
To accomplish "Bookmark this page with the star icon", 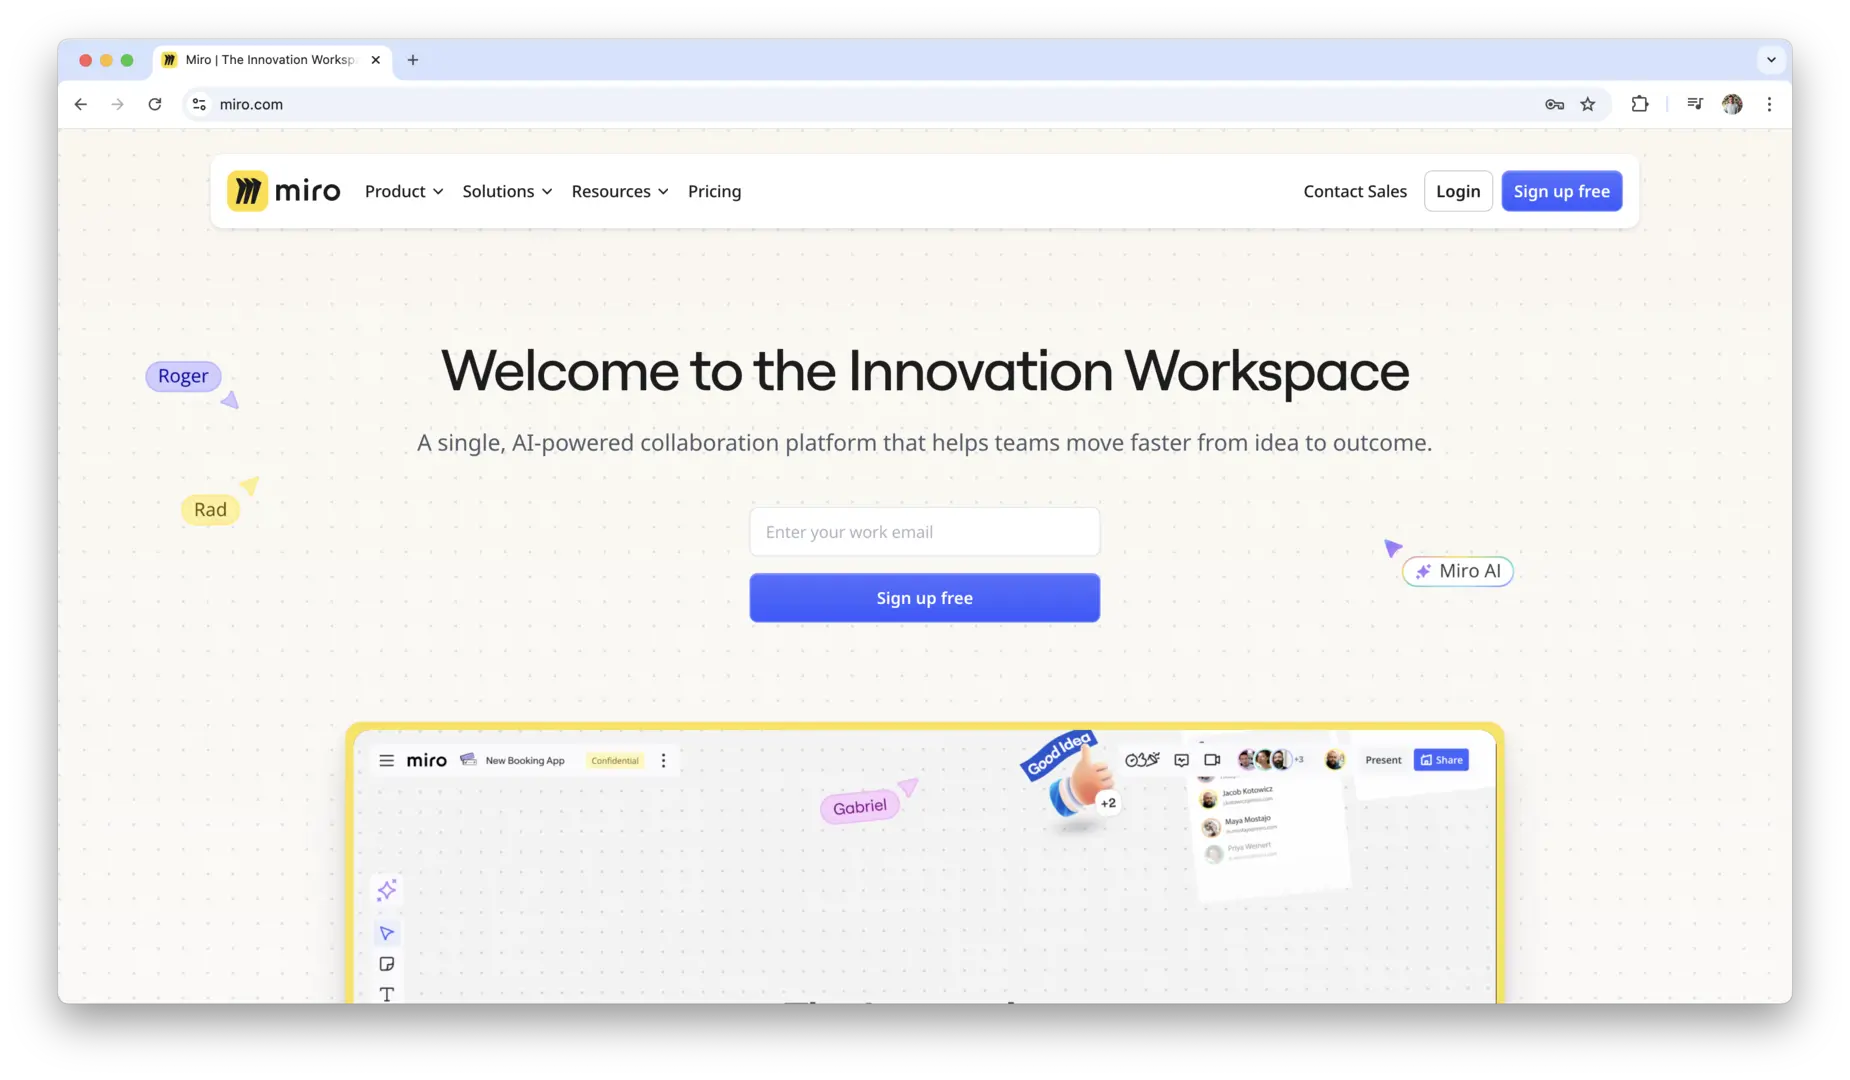I will tap(1588, 104).
